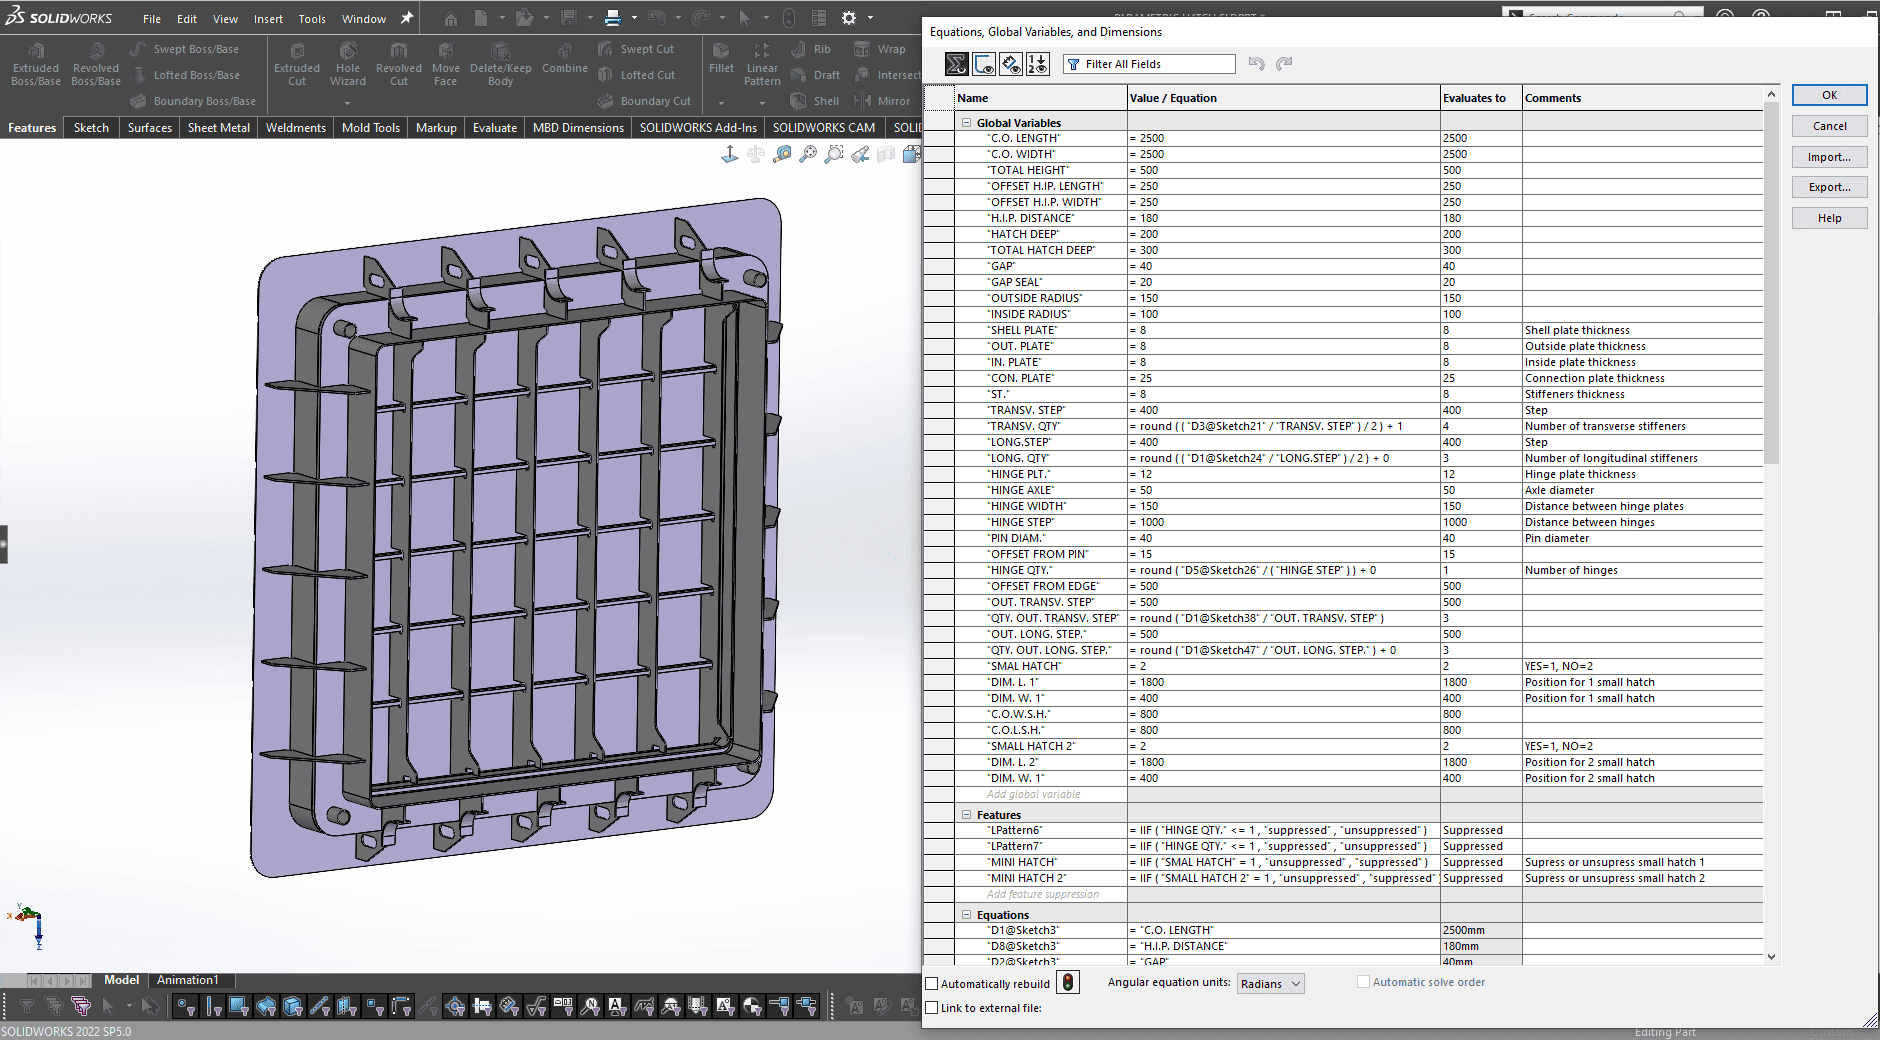
Task: Collapse the Global Variables section
Action: click(967, 123)
